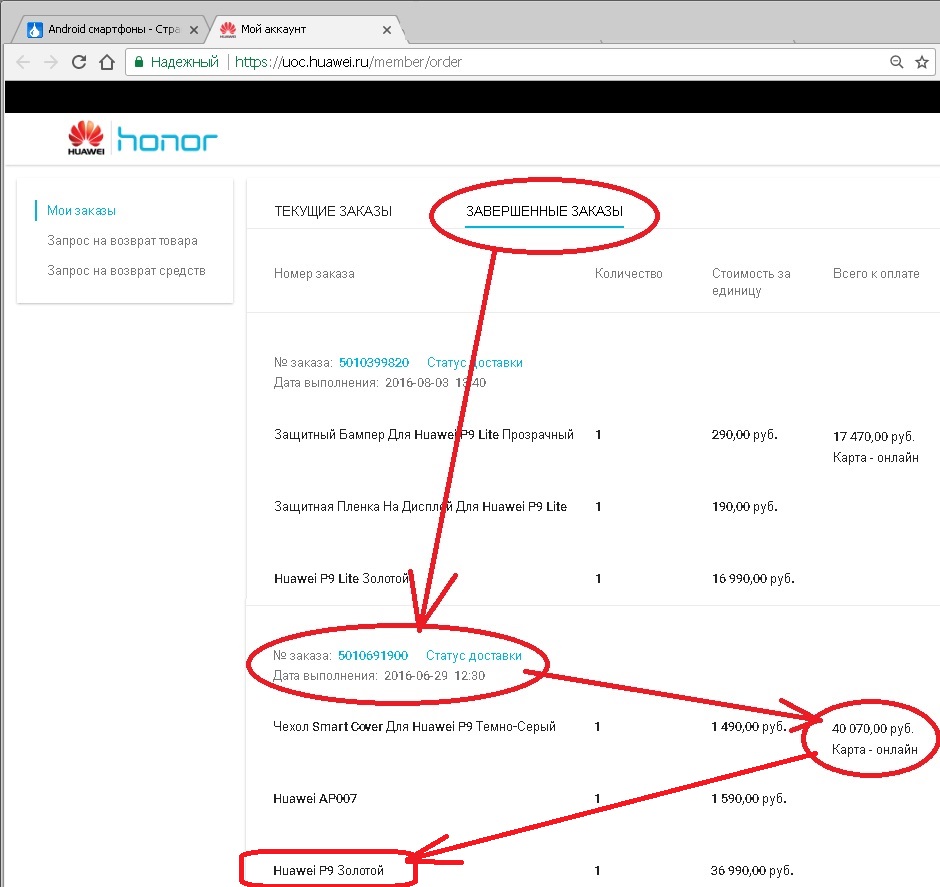Close the Мой аккаунт tab
Screen dimensions: 940x887
point(387,30)
